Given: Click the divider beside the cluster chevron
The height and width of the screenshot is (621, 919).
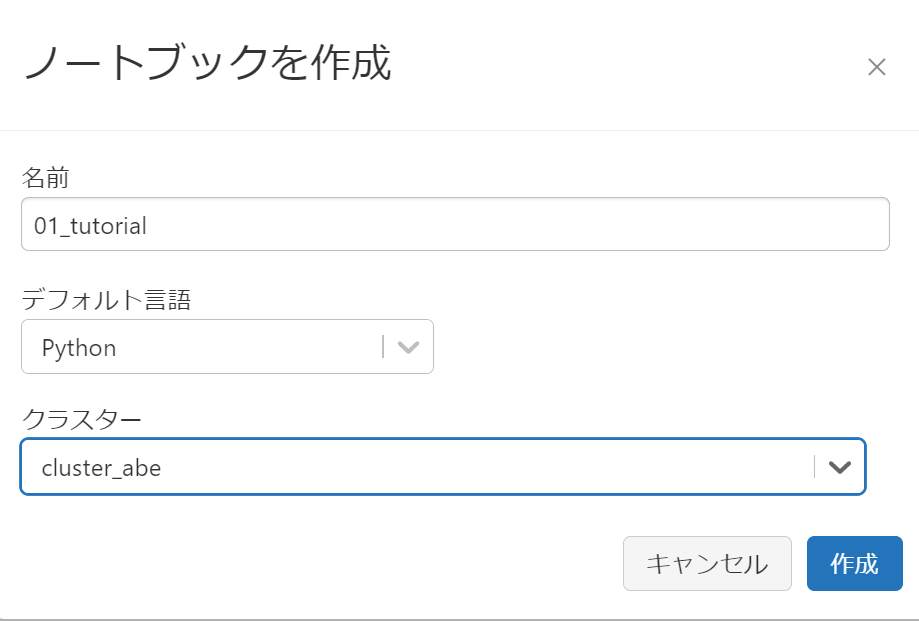Looking at the screenshot, I should (815, 467).
